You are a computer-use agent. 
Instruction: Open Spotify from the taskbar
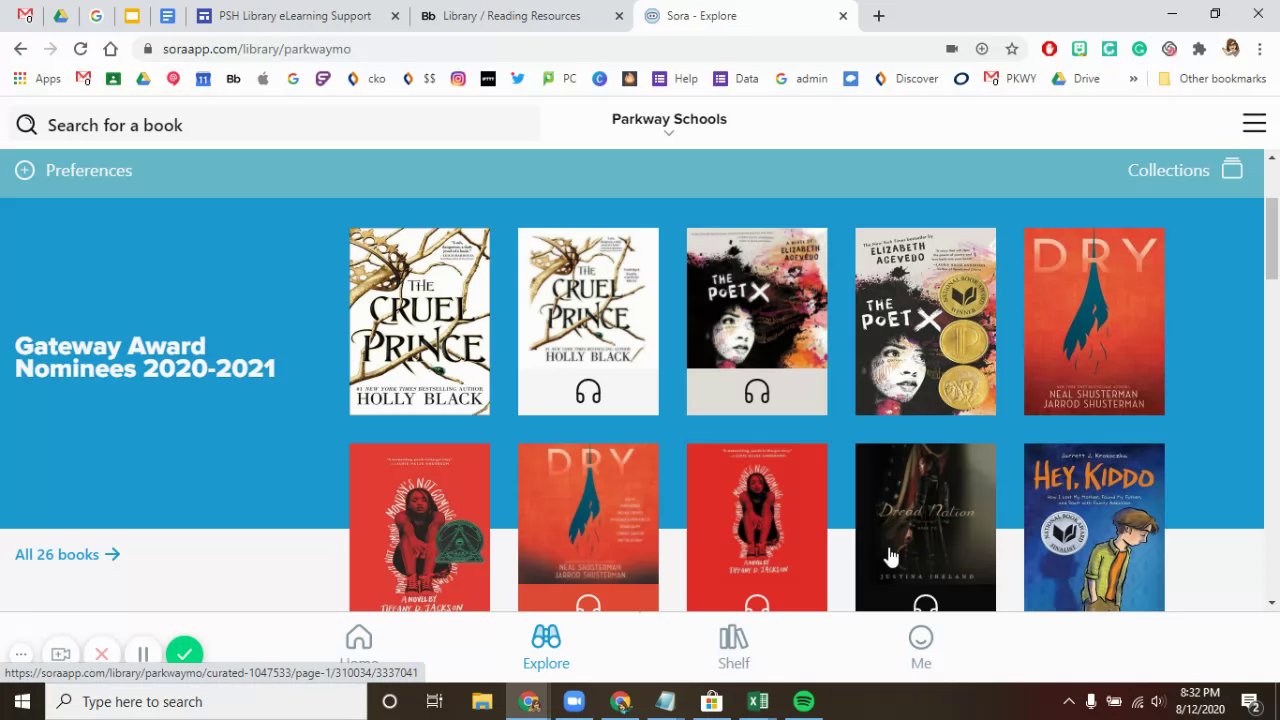(x=804, y=701)
